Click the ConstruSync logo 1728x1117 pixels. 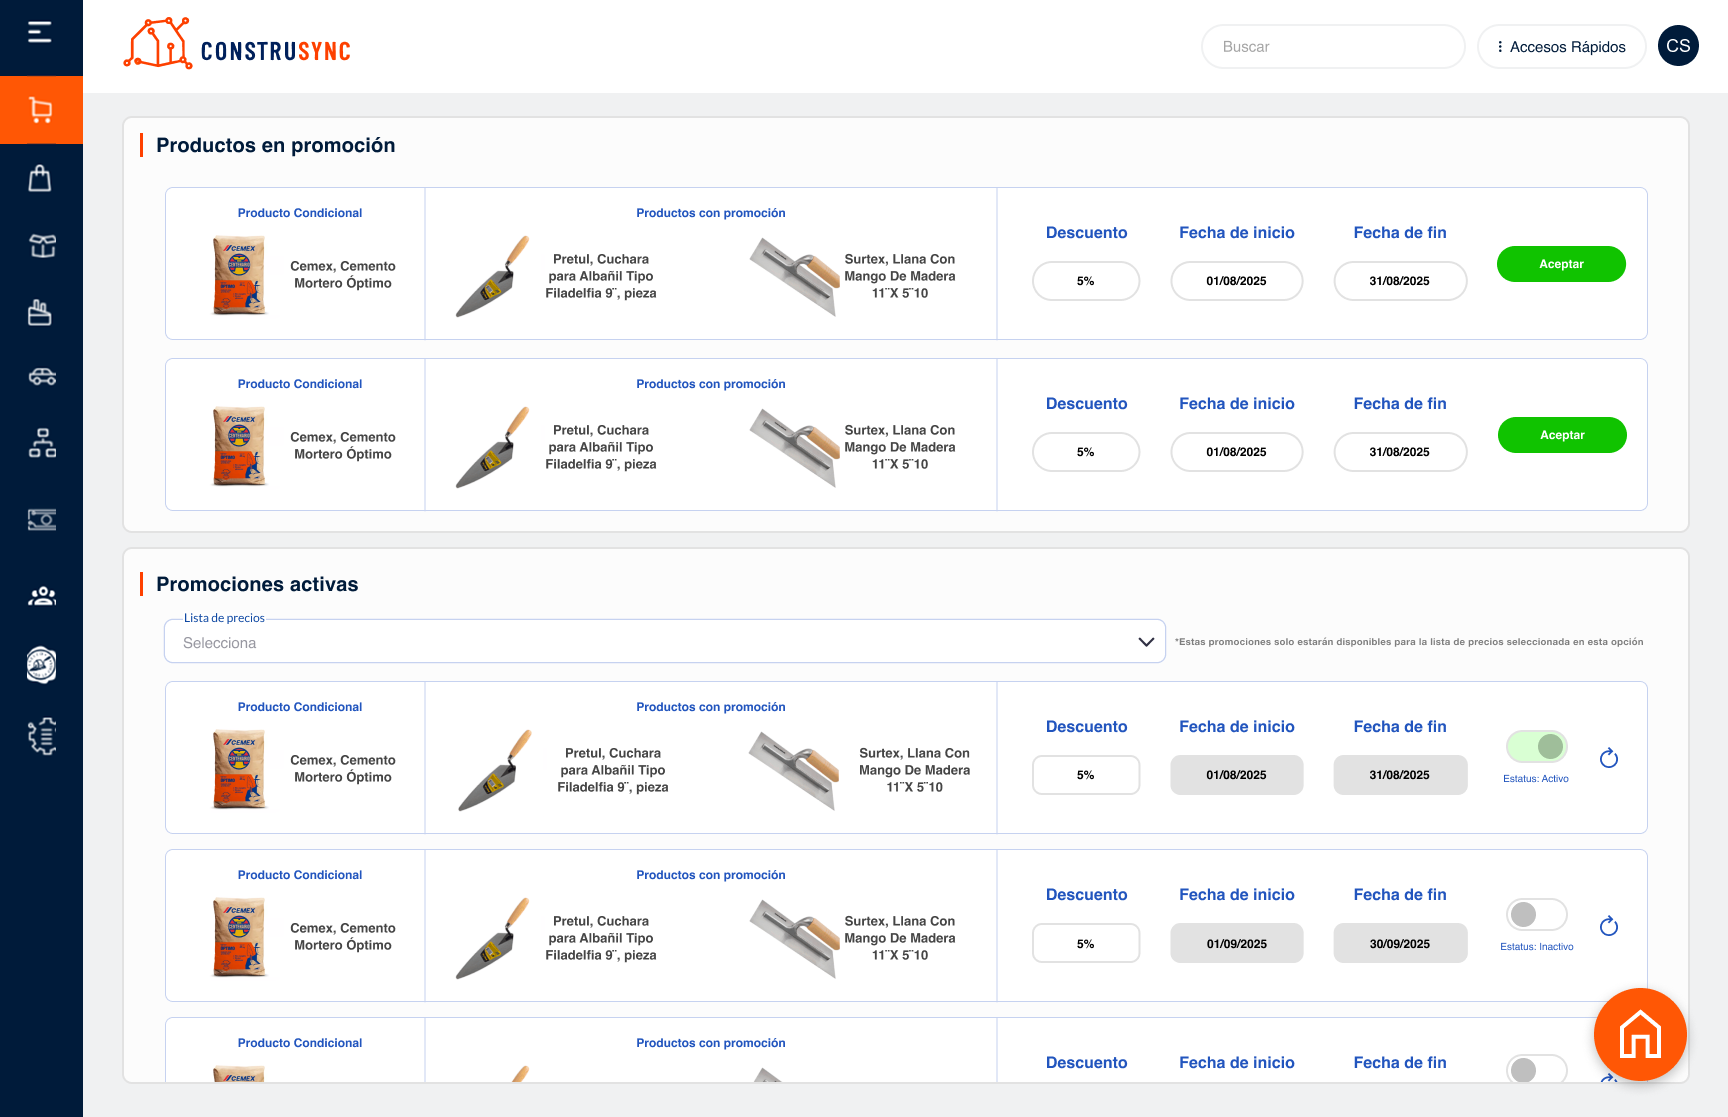click(237, 44)
